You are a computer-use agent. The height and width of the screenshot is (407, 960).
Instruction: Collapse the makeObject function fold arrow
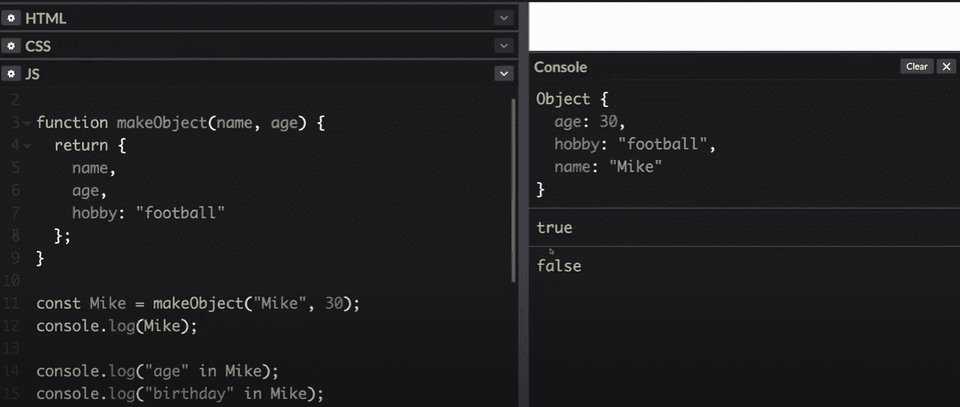coord(26,123)
